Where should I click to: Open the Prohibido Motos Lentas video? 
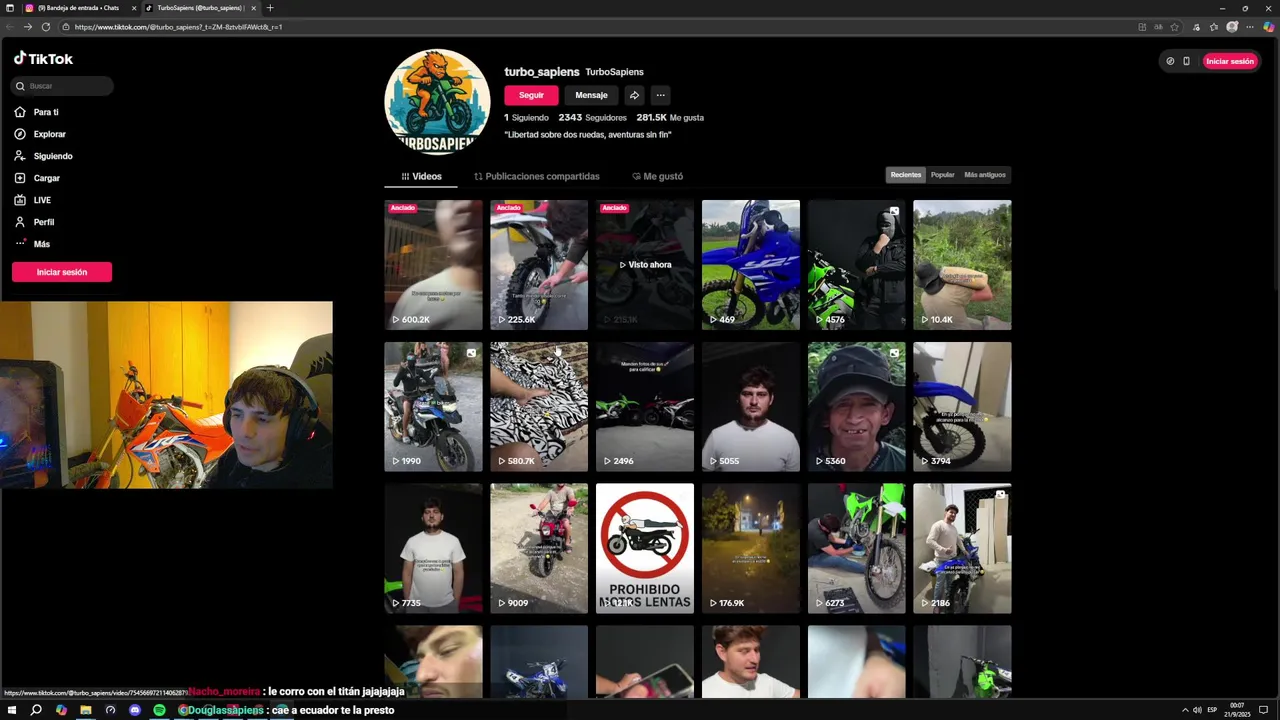point(645,549)
